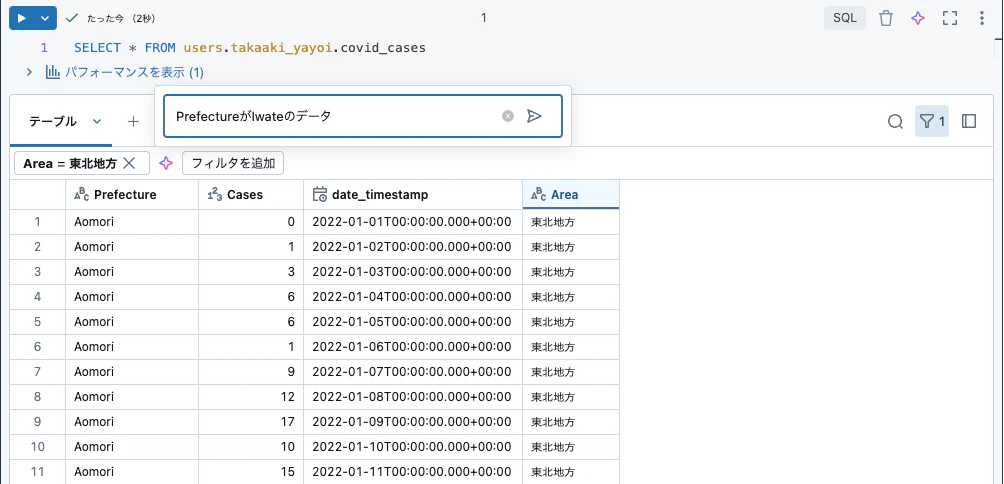
Task: Add a new visualization with plus icon
Action: pyautogui.click(x=133, y=121)
